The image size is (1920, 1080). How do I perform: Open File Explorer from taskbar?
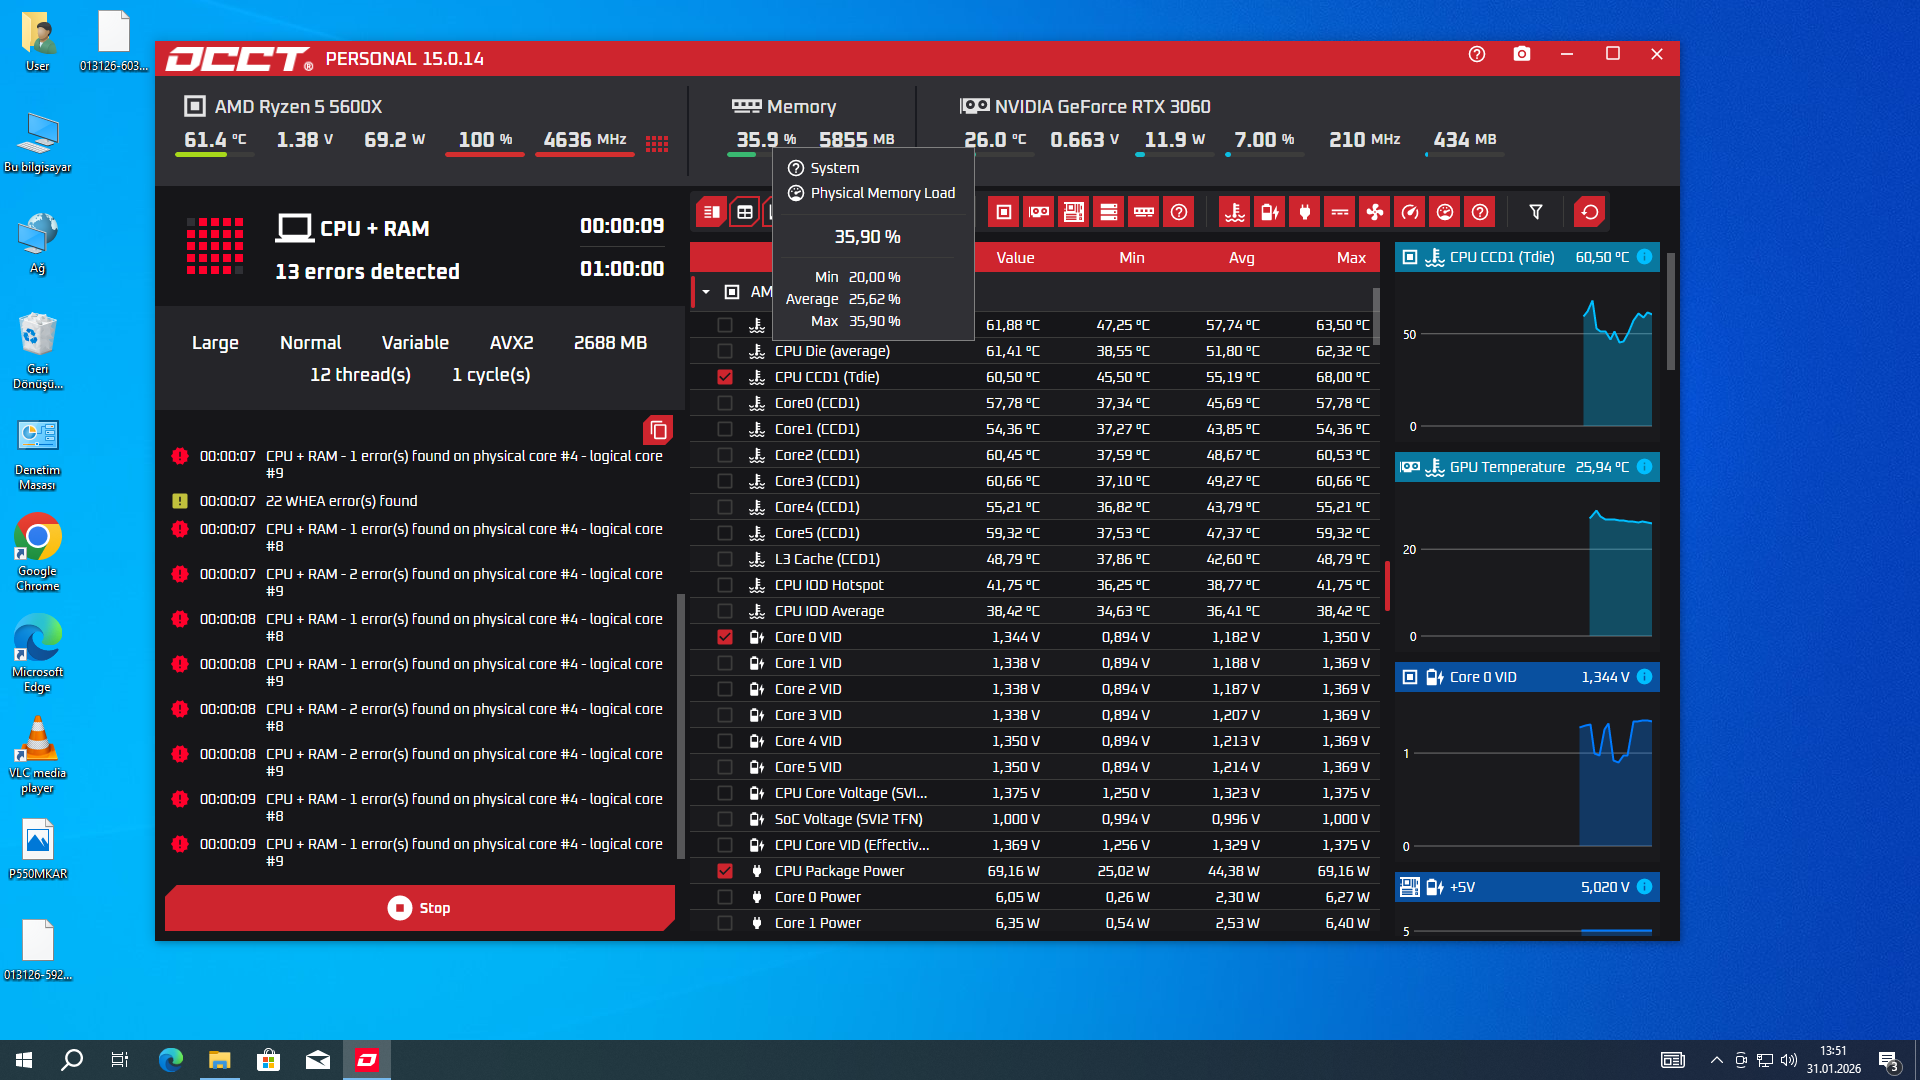220,1060
